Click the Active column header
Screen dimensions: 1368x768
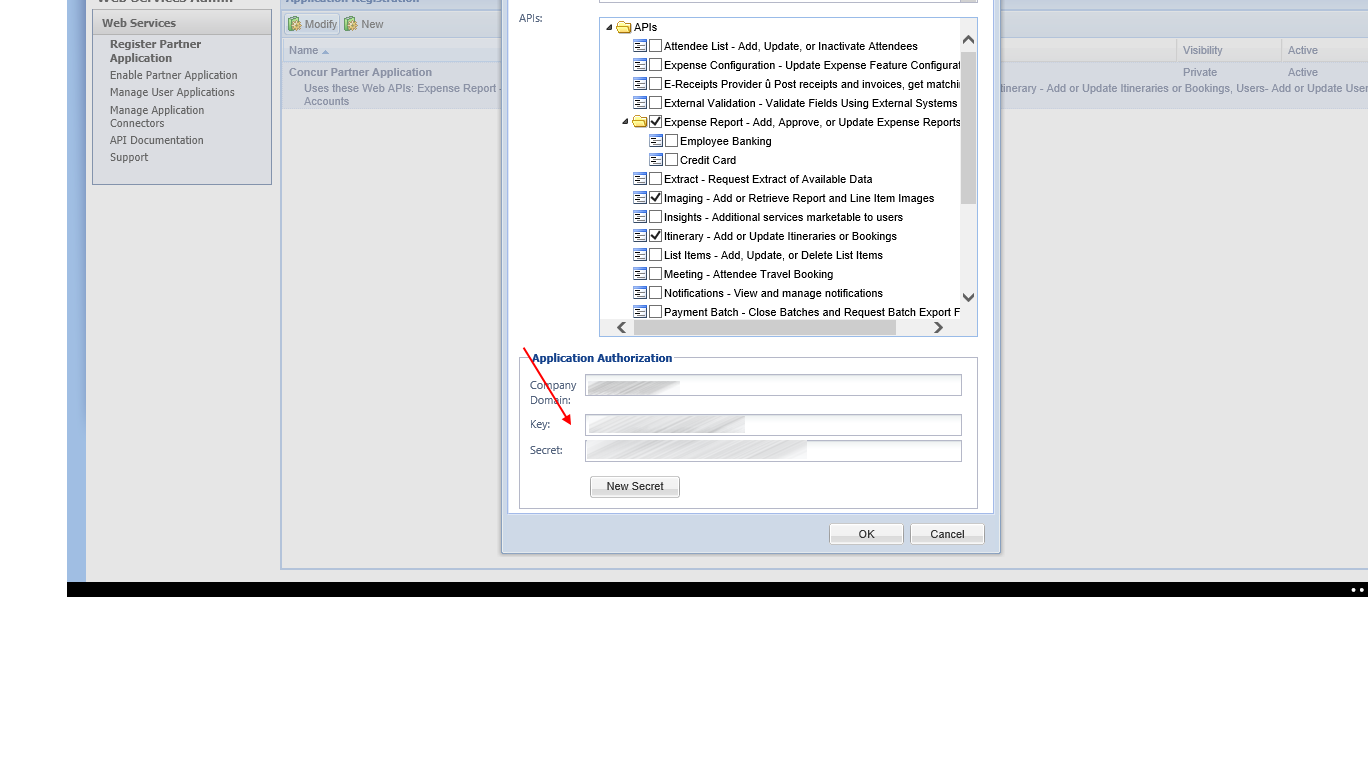1324,50
